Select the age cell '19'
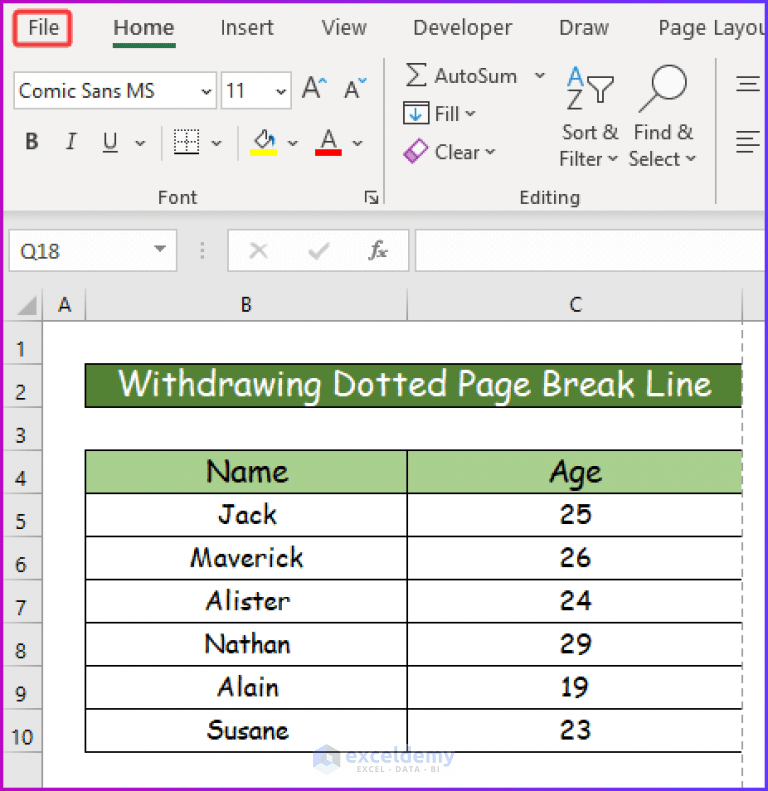 pos(575,688)
